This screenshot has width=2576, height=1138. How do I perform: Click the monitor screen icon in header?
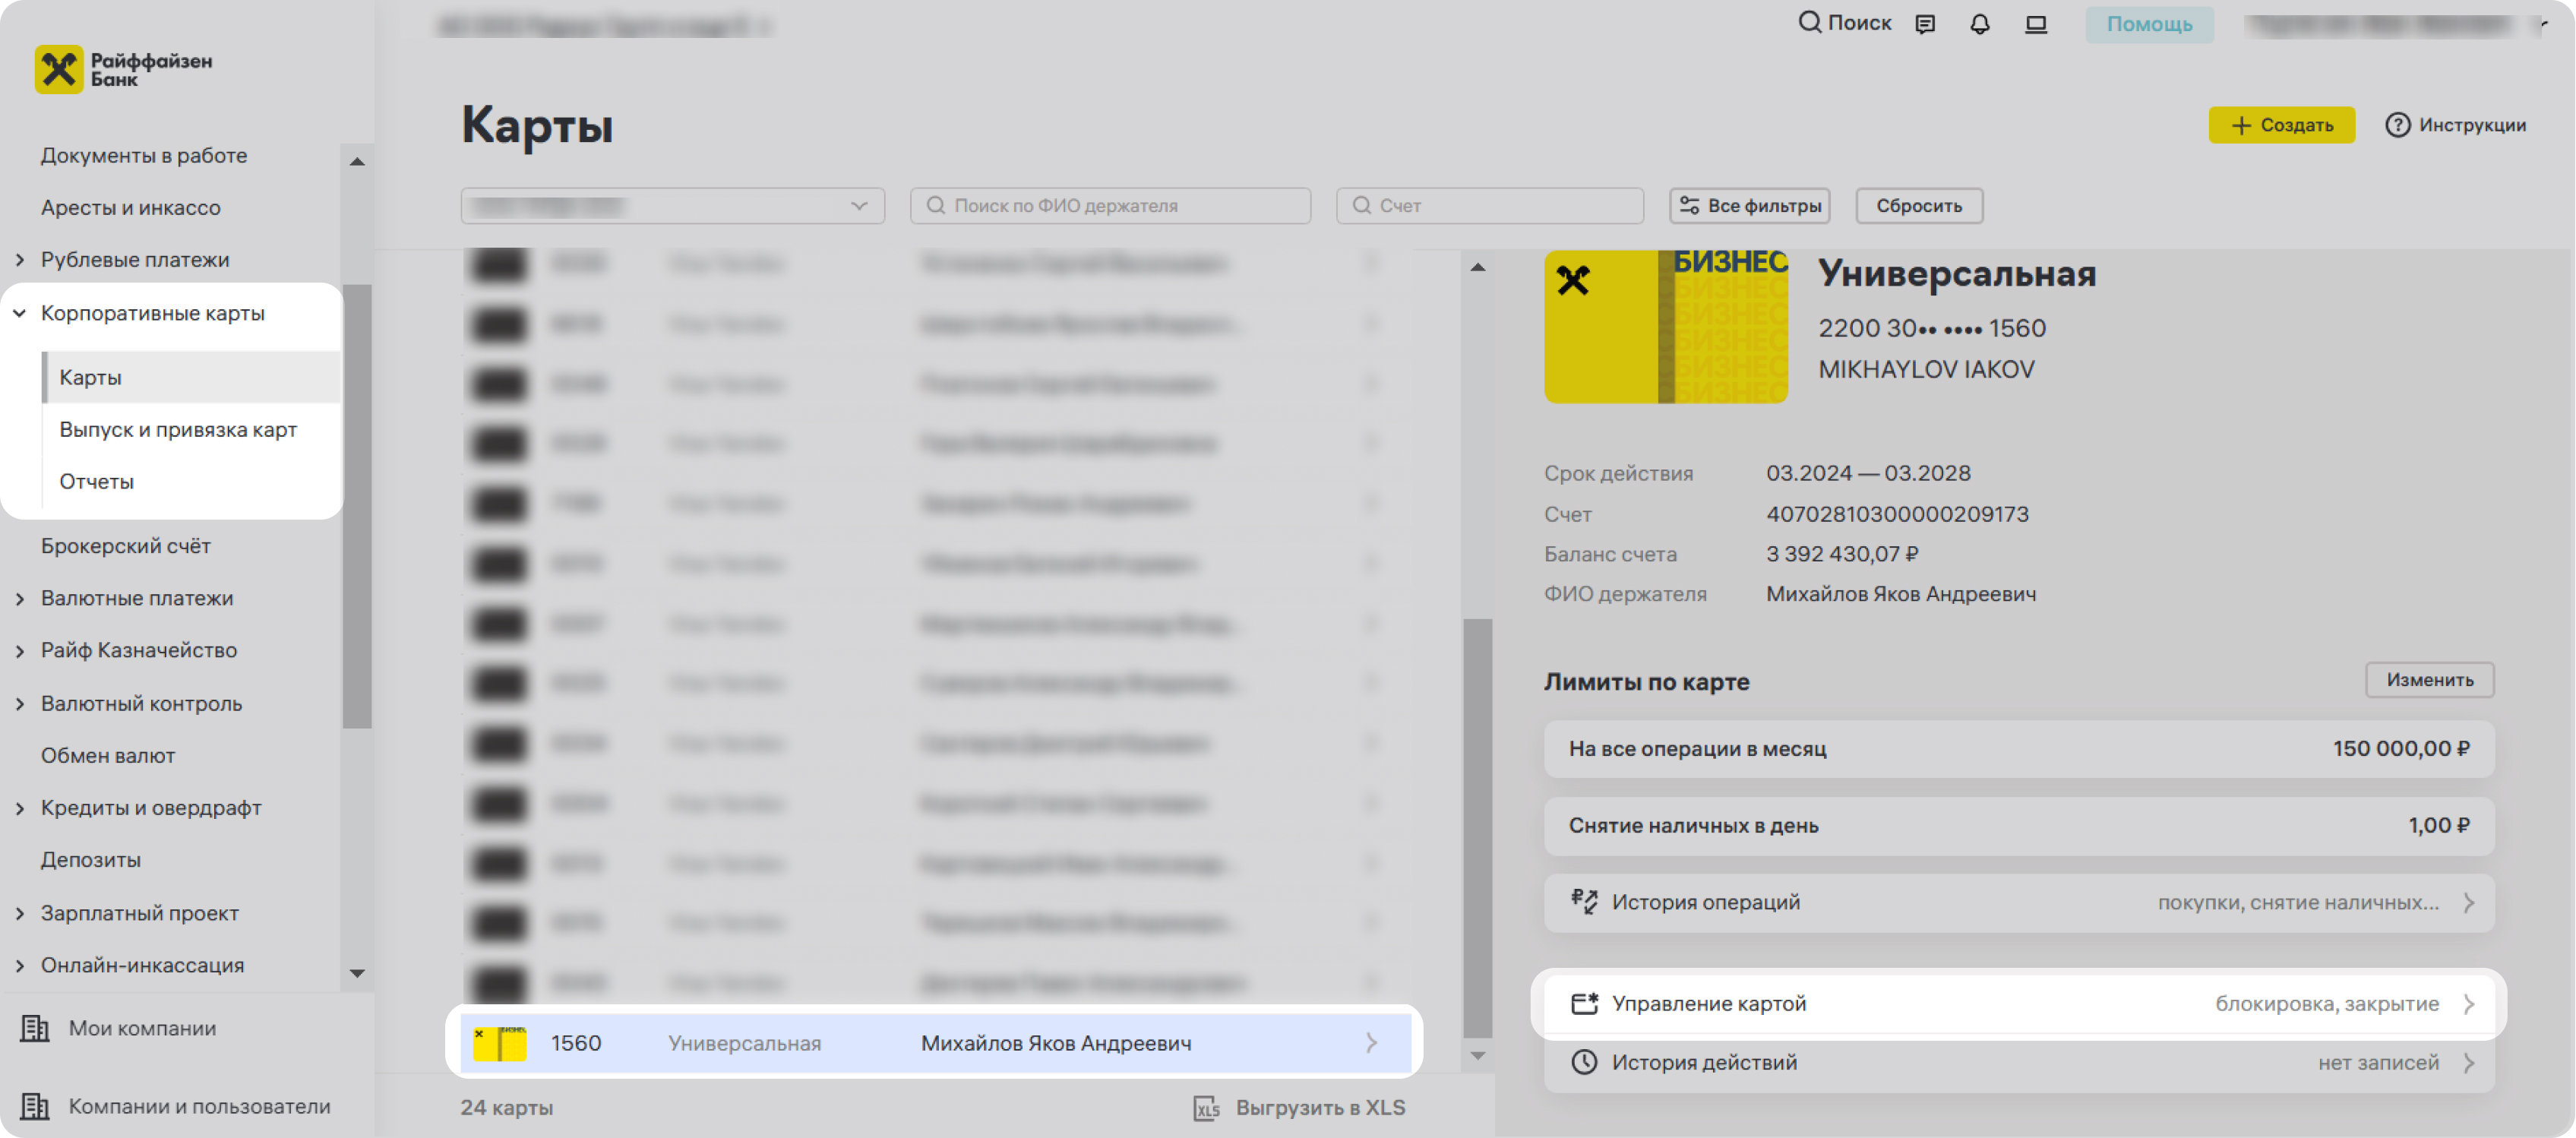[x=2035, y=24]
